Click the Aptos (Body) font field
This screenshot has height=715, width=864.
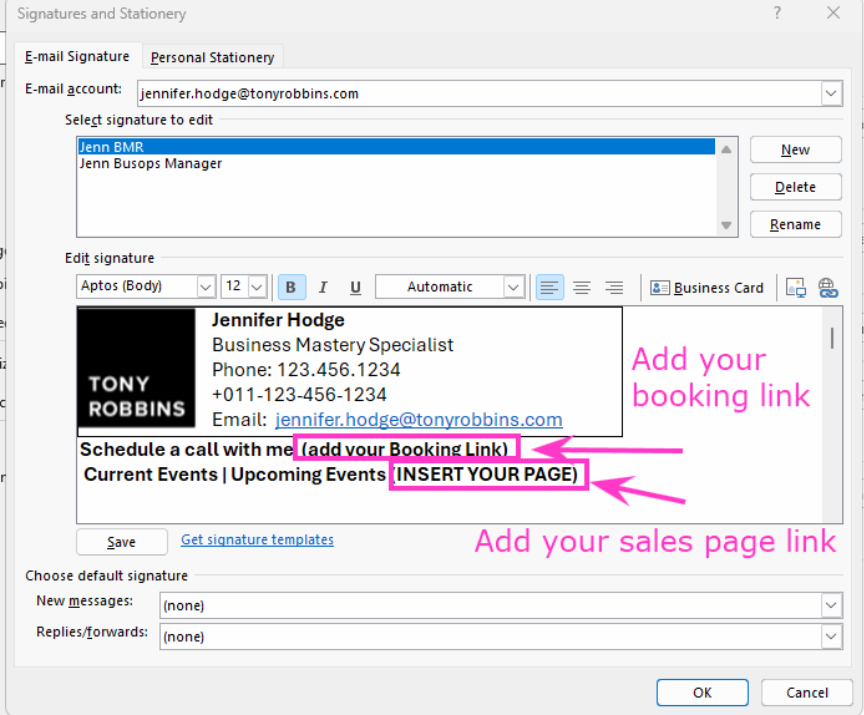(x=137, y=286)
